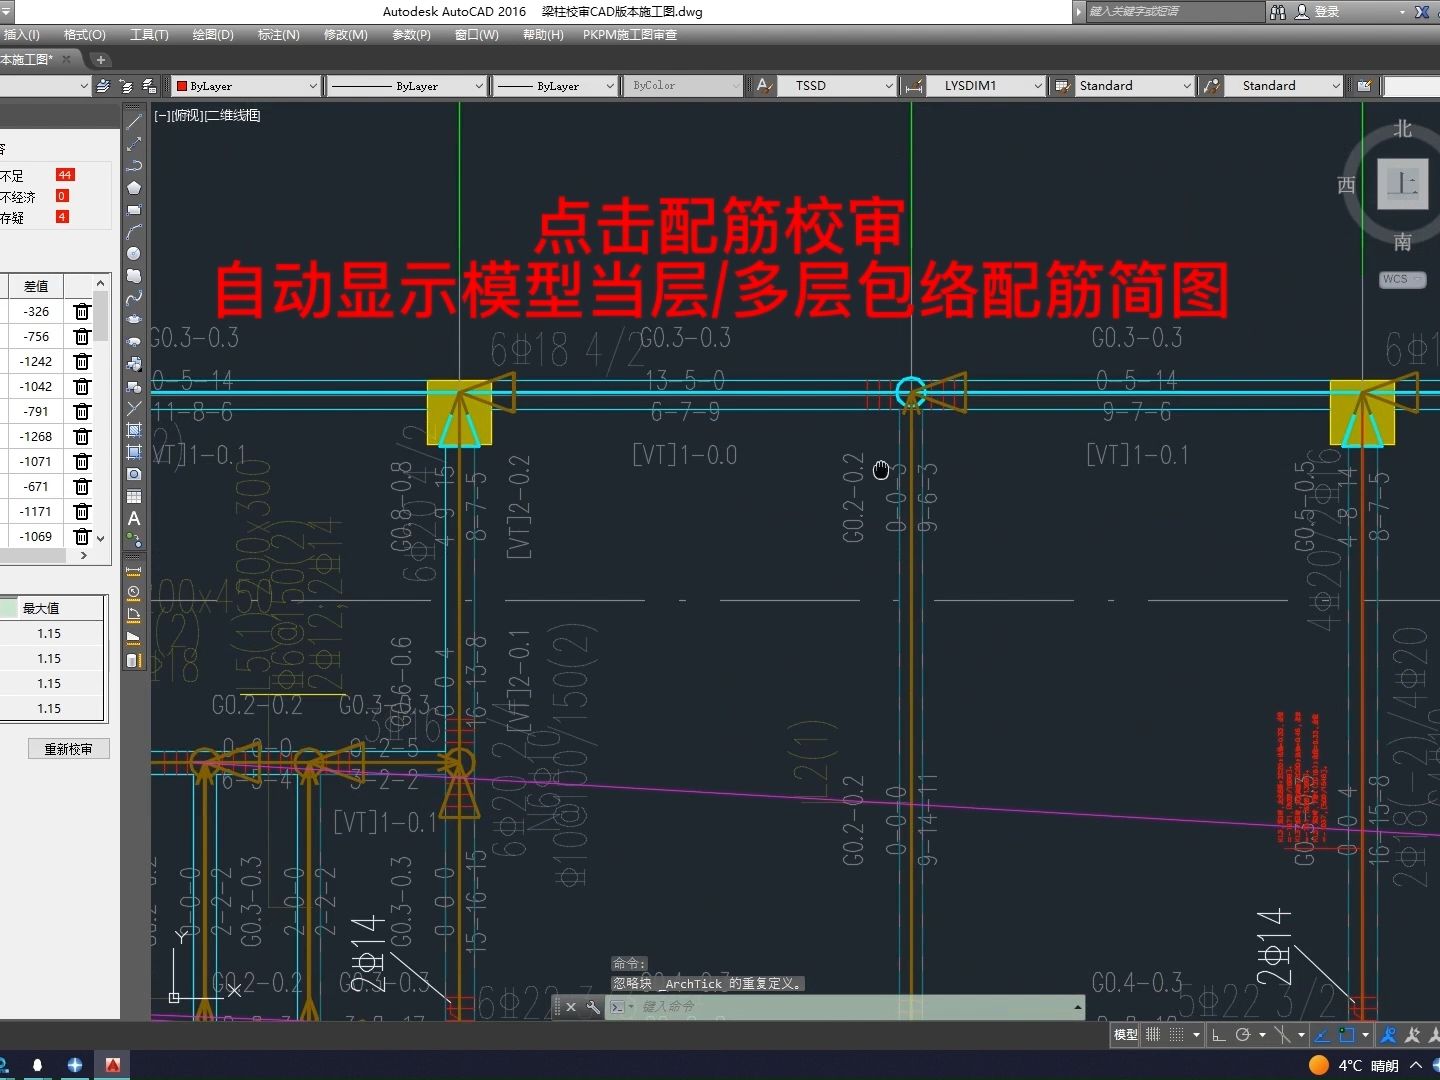Image resolution: width=1440 pixels, height=1080 pixels.
Task: Open the PKPM施工图审查 menu
Action: (629, 34)
